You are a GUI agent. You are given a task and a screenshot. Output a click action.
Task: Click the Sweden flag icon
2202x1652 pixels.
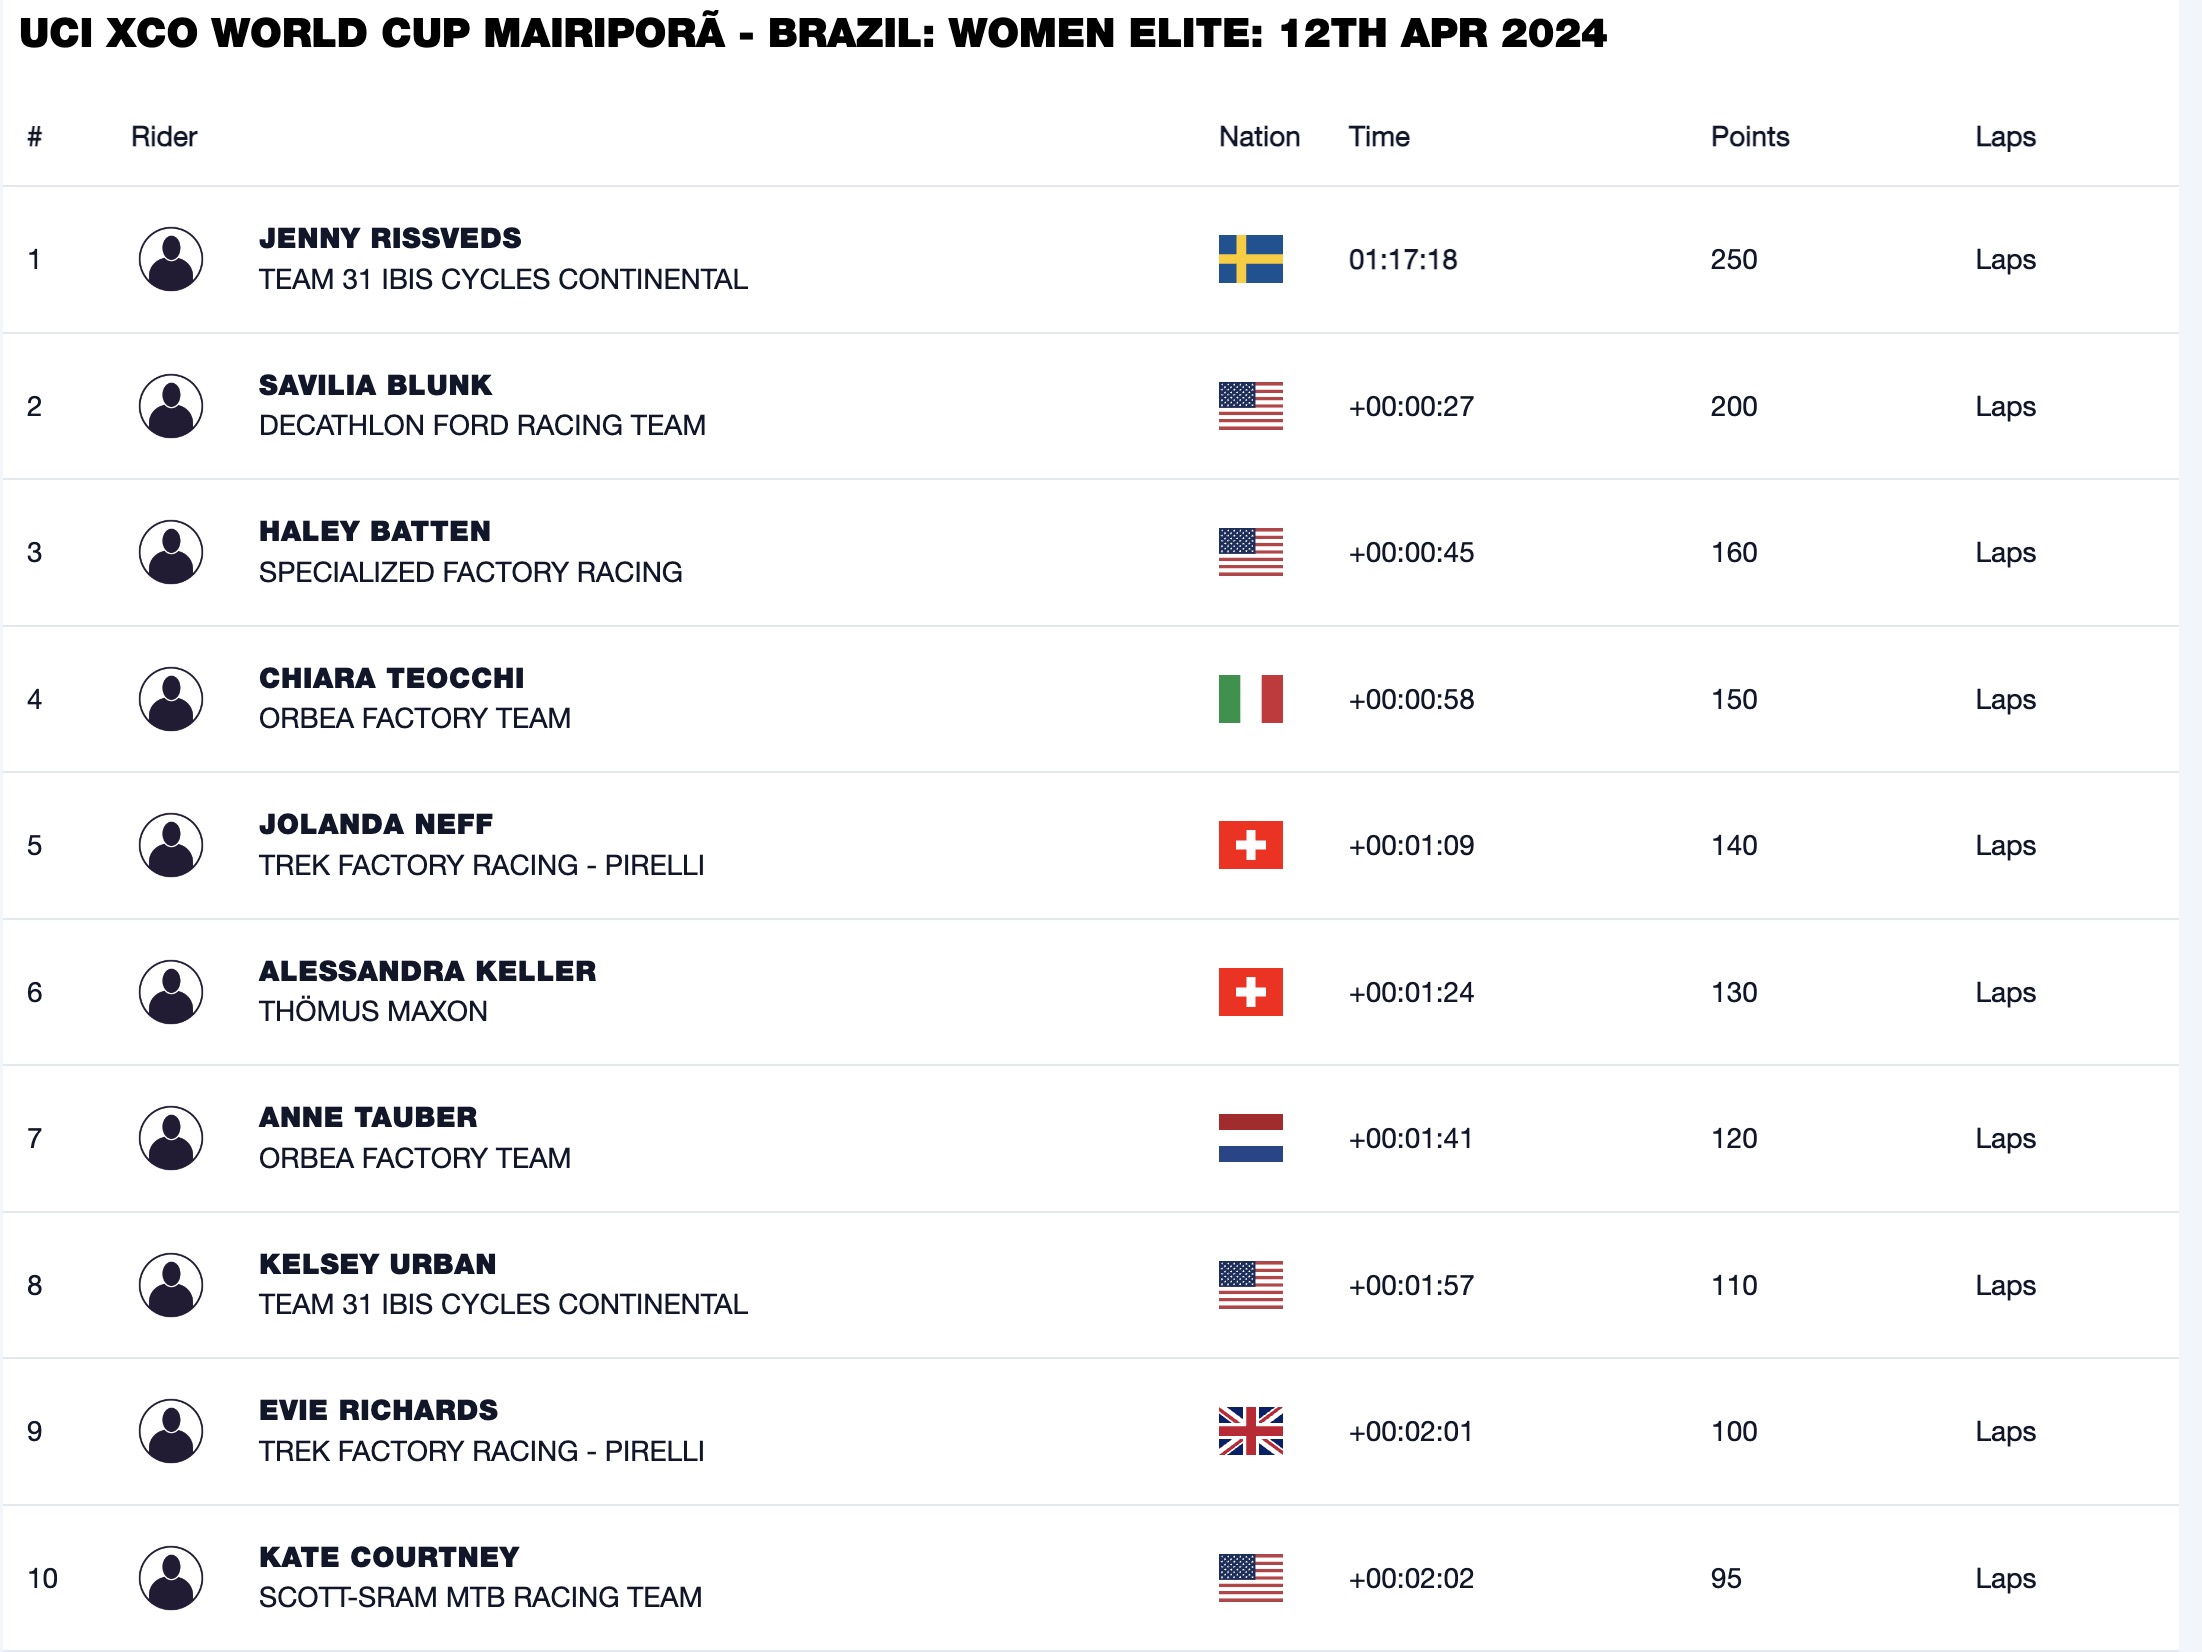click(x=1250, y=259)
